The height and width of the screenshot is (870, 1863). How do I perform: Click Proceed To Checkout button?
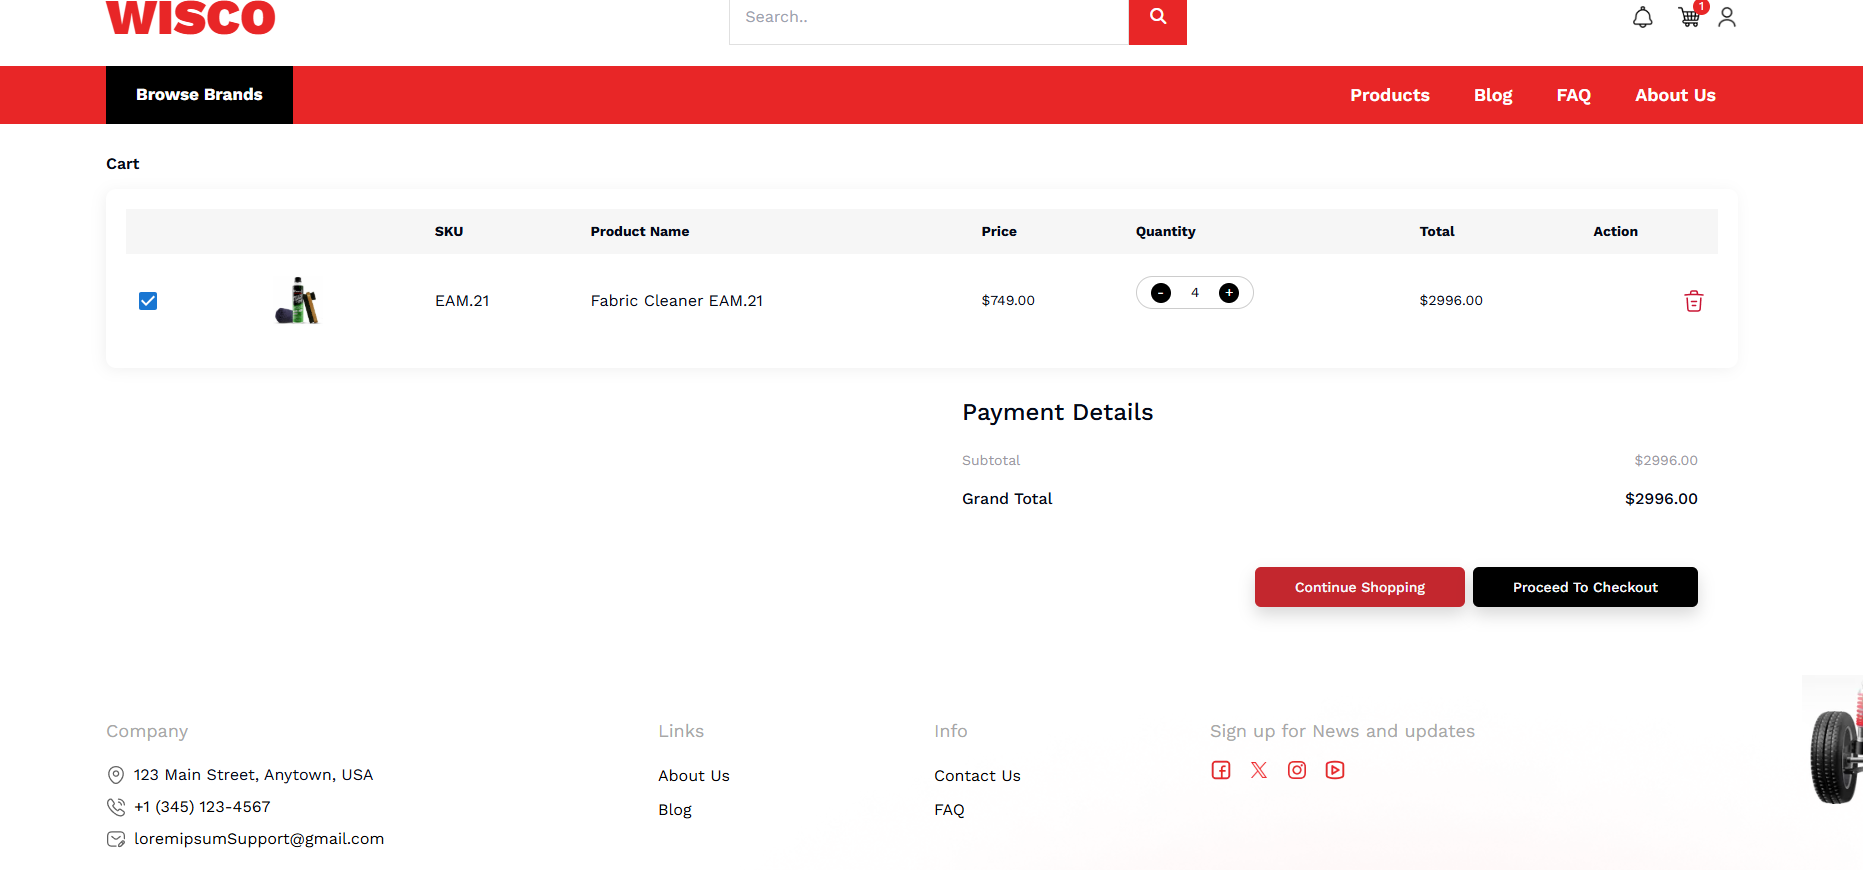1584,587
